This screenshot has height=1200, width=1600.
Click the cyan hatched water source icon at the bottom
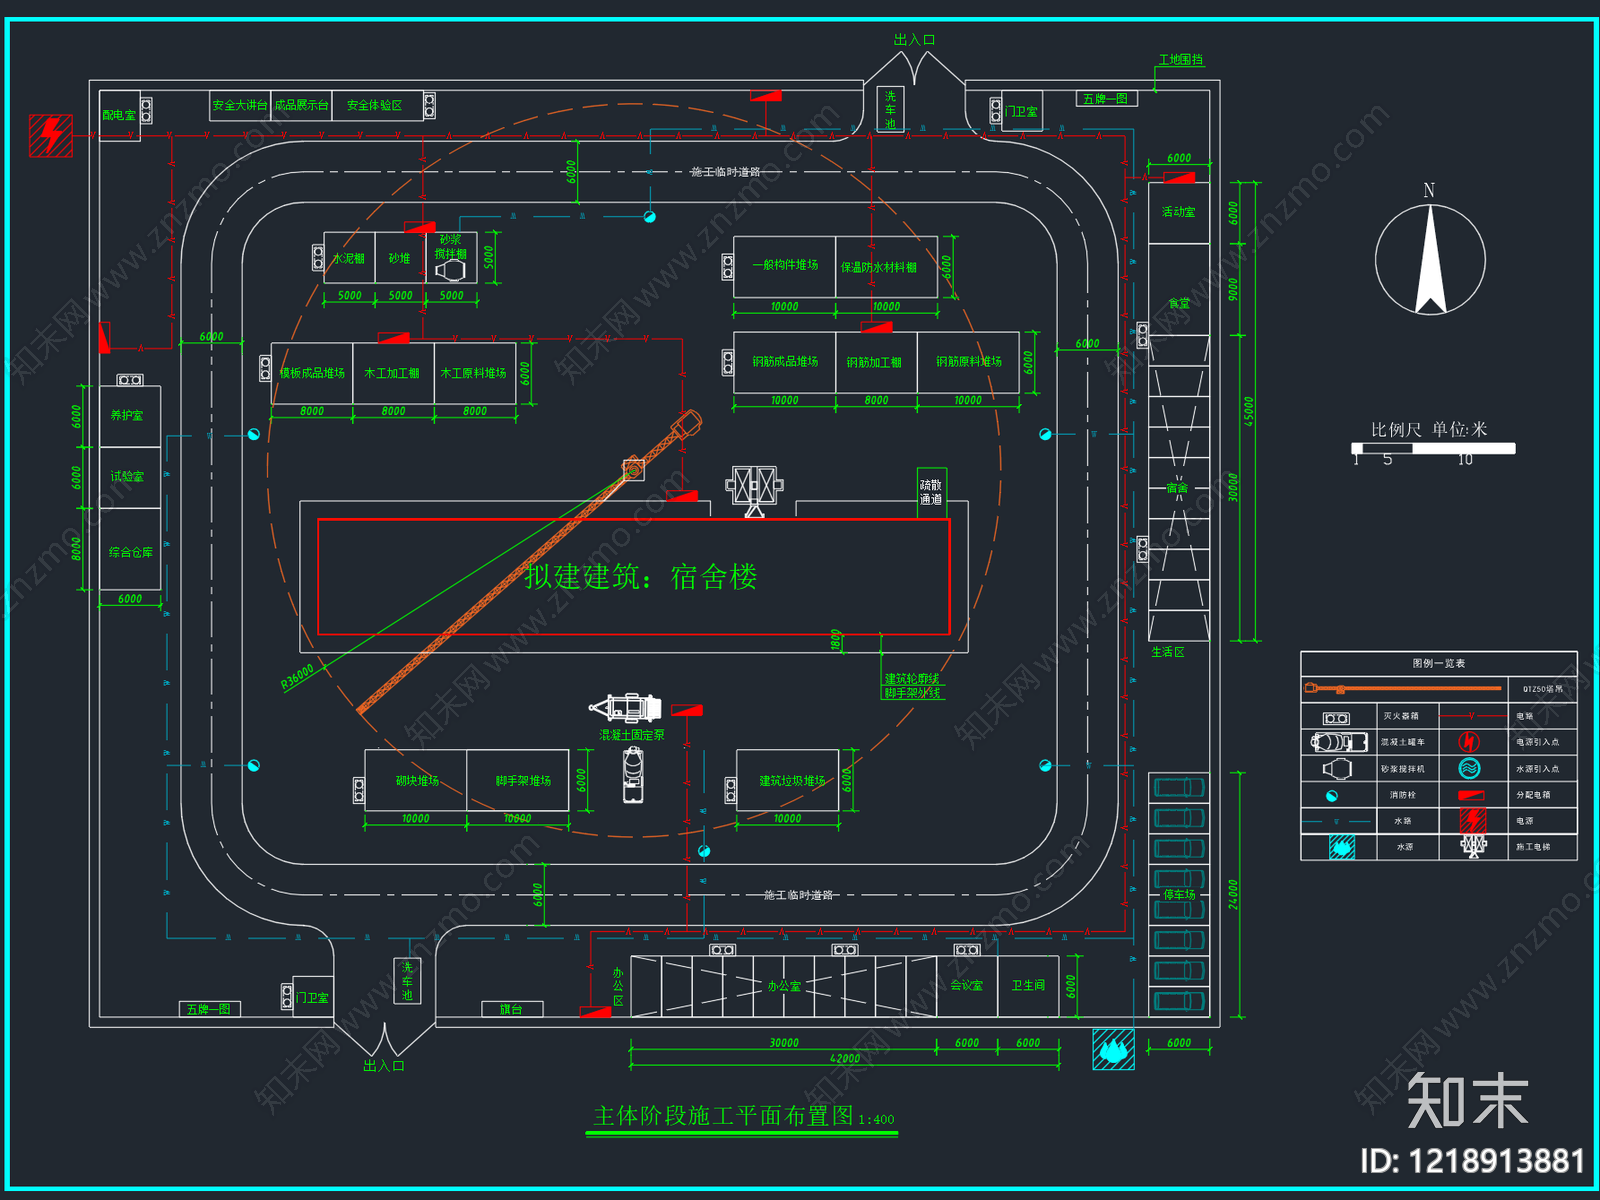click(x=1113, y=1049)
